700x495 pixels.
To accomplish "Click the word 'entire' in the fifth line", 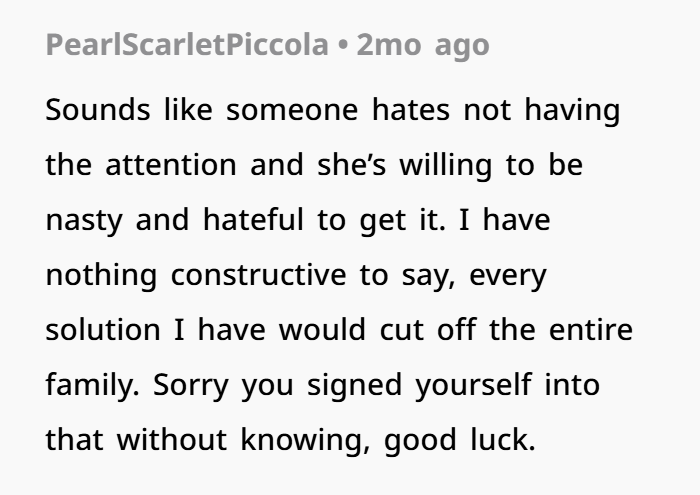I will (591, 330).
